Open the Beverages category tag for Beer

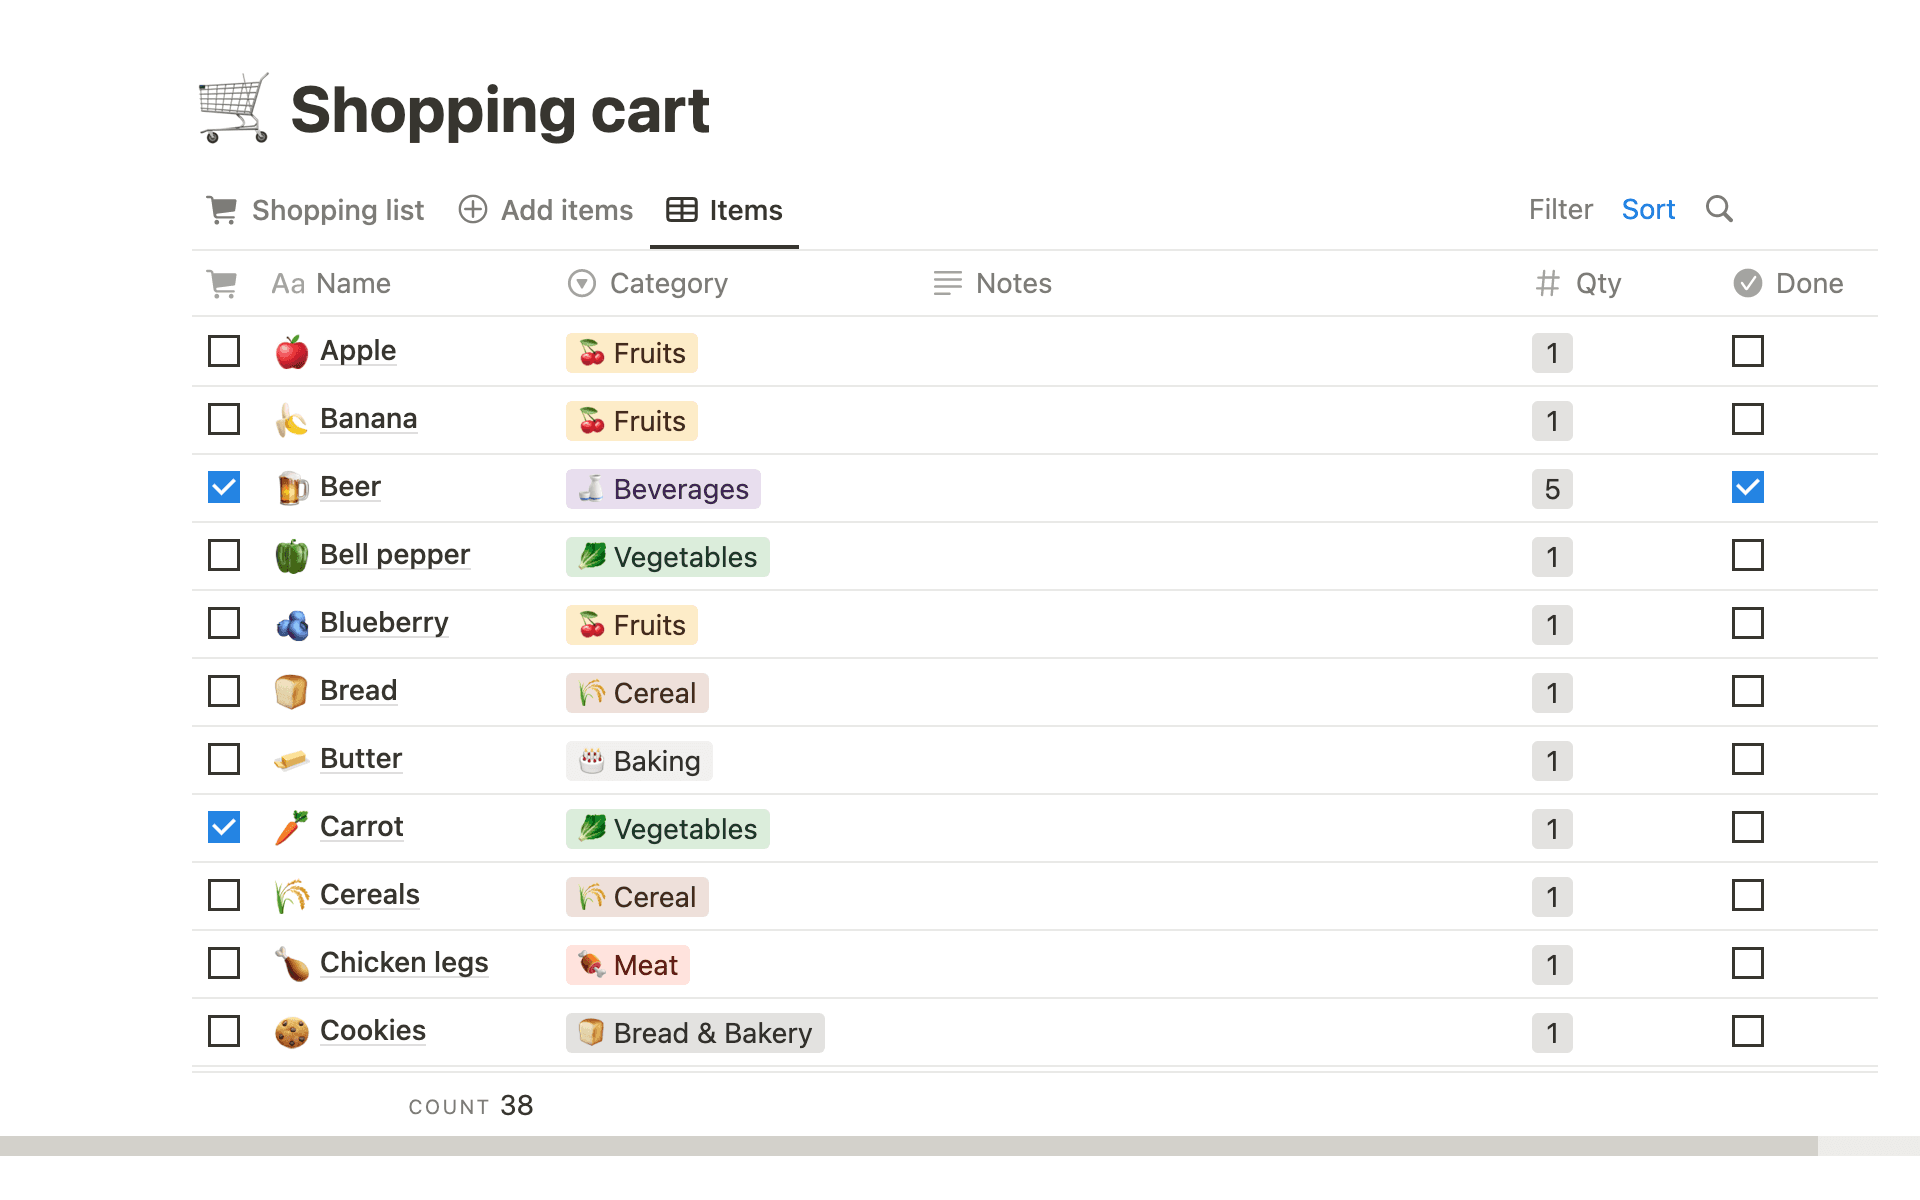pyautogui.click(x=663, y=489)
